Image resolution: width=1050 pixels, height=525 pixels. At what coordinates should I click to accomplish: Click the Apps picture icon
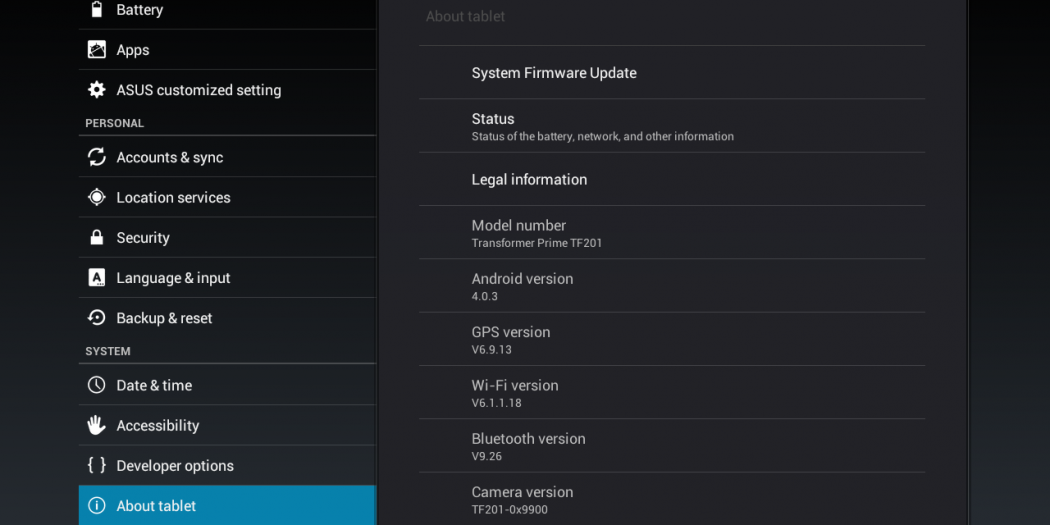point(97,50)
